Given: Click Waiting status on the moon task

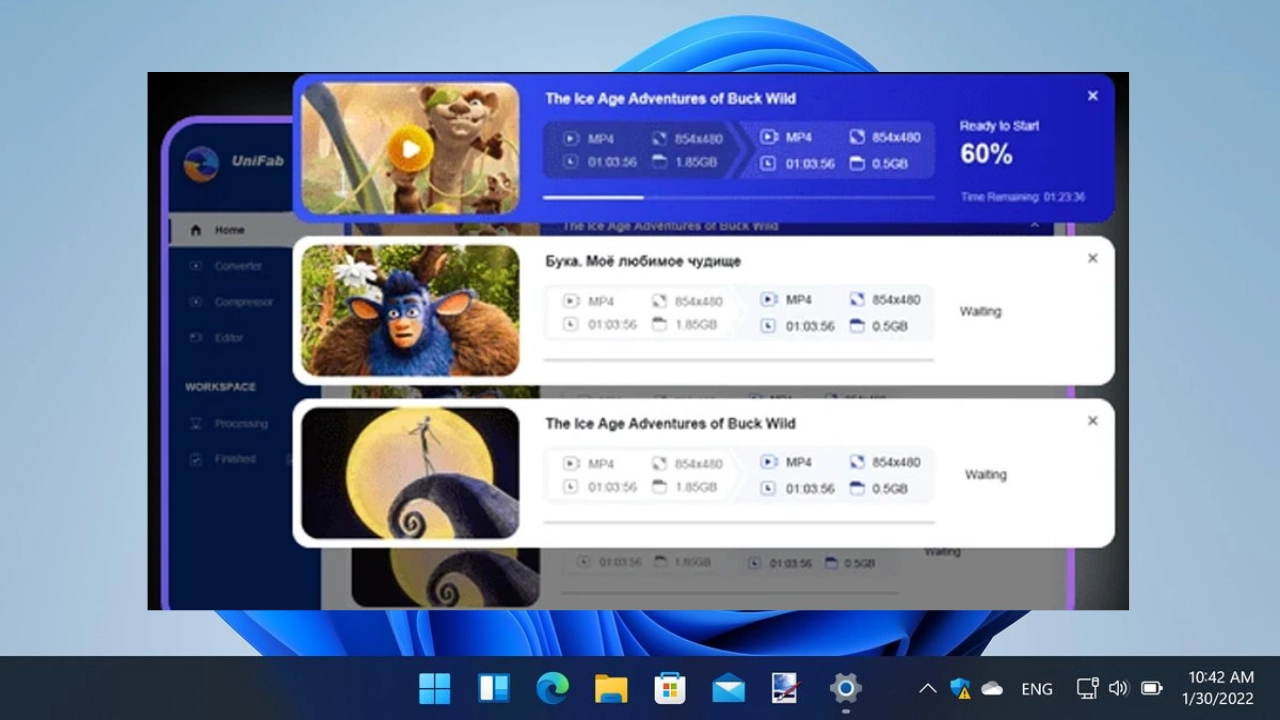Looking at the screenshot, I should pyautogui.click(x=985, y=474).
